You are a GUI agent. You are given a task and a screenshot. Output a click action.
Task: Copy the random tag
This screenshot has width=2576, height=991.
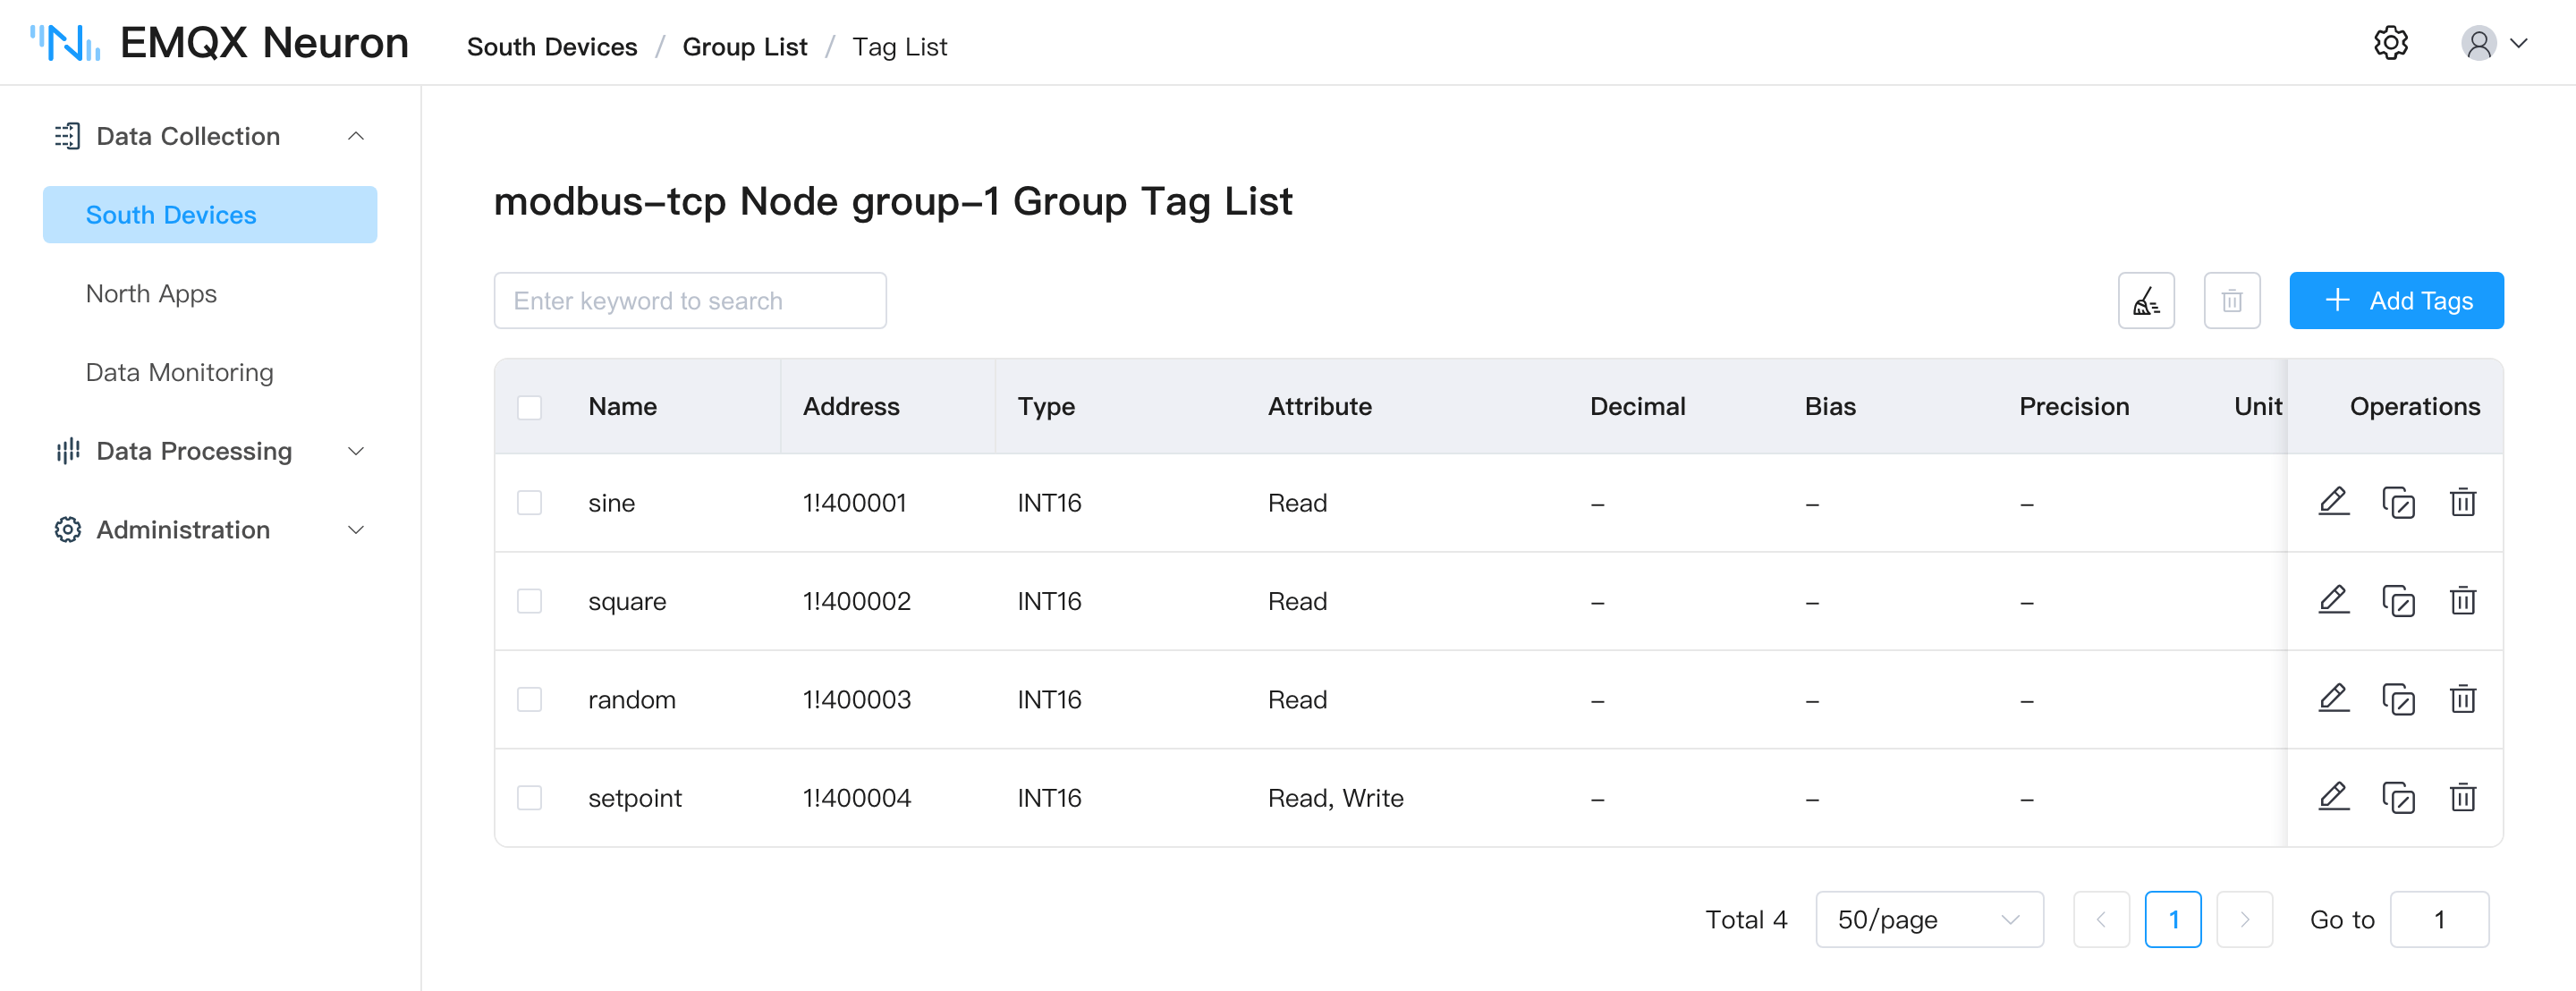tap(2398, 699)
